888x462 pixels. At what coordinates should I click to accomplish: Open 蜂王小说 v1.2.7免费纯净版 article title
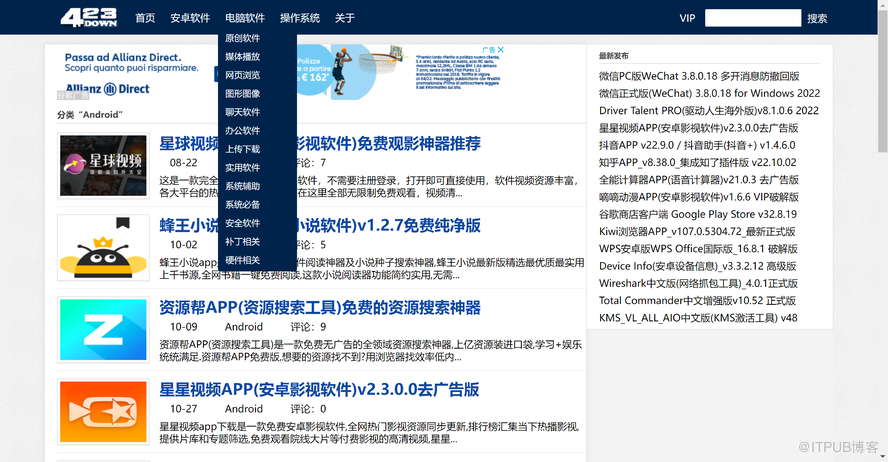(x=320, y=225)
